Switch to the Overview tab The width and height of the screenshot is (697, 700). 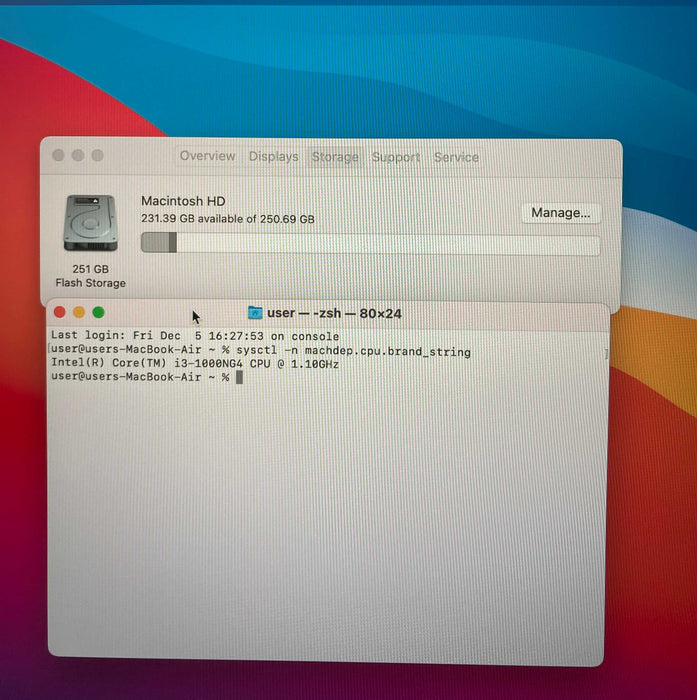[208, 156]
